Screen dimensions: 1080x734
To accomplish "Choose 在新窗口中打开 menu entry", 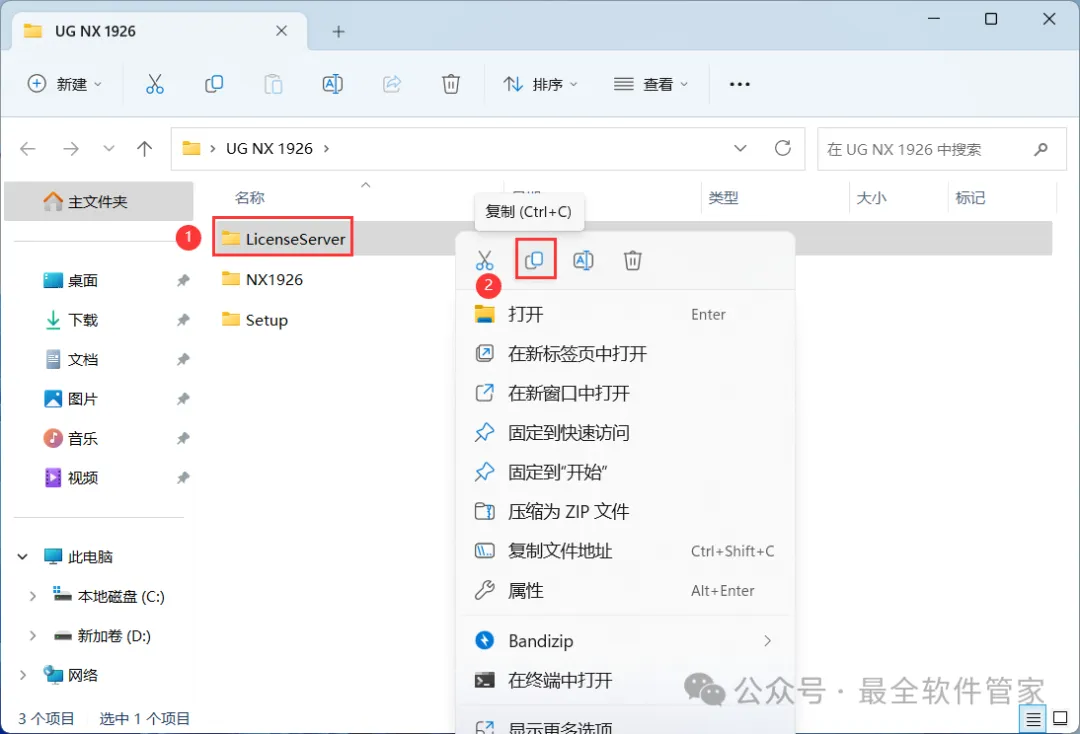I will tap(625, 393).
